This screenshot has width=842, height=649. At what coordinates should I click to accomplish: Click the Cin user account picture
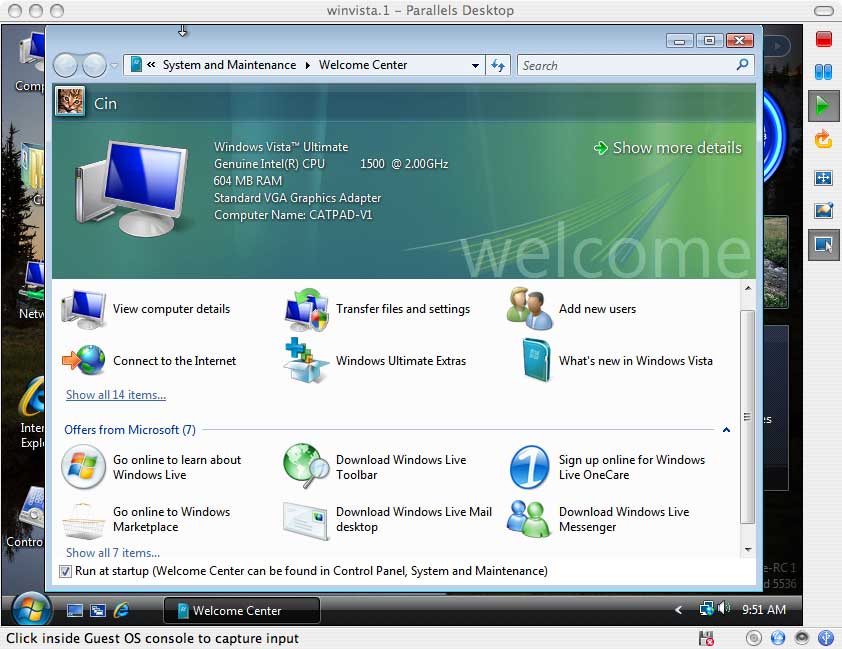pos(70,101)
